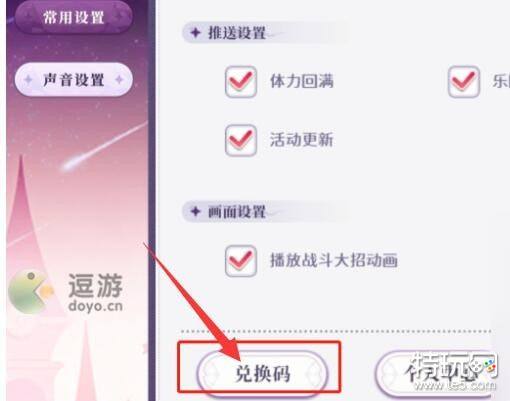Click the star icon beside 推送设置

coord(195,33)
